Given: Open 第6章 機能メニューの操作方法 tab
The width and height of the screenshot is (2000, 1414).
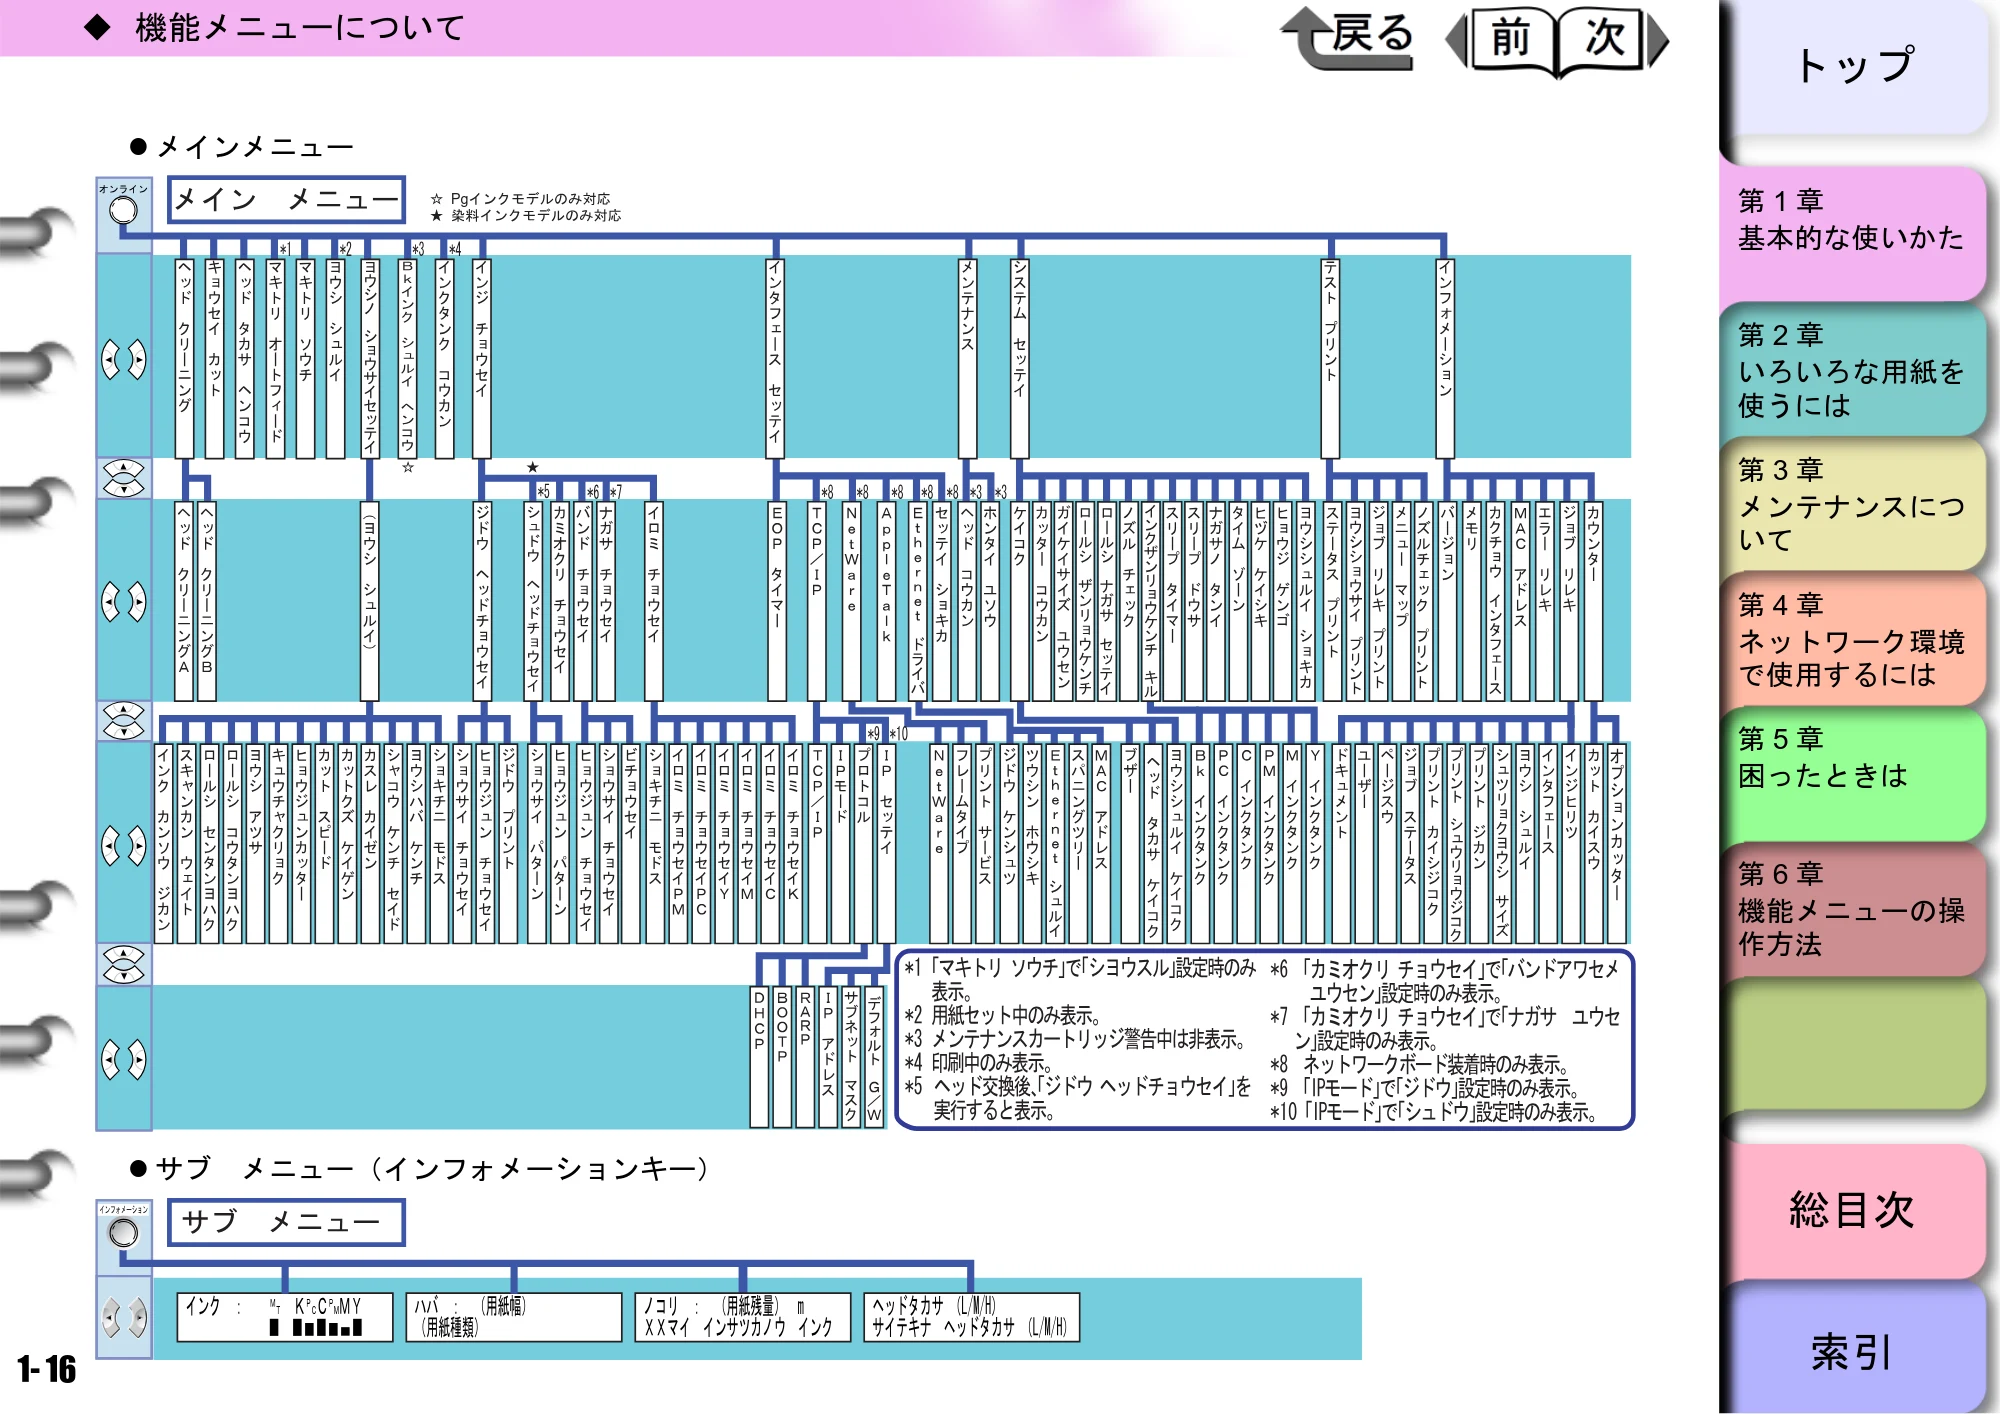Looking at the screenshot, I should coord(1852,908).
